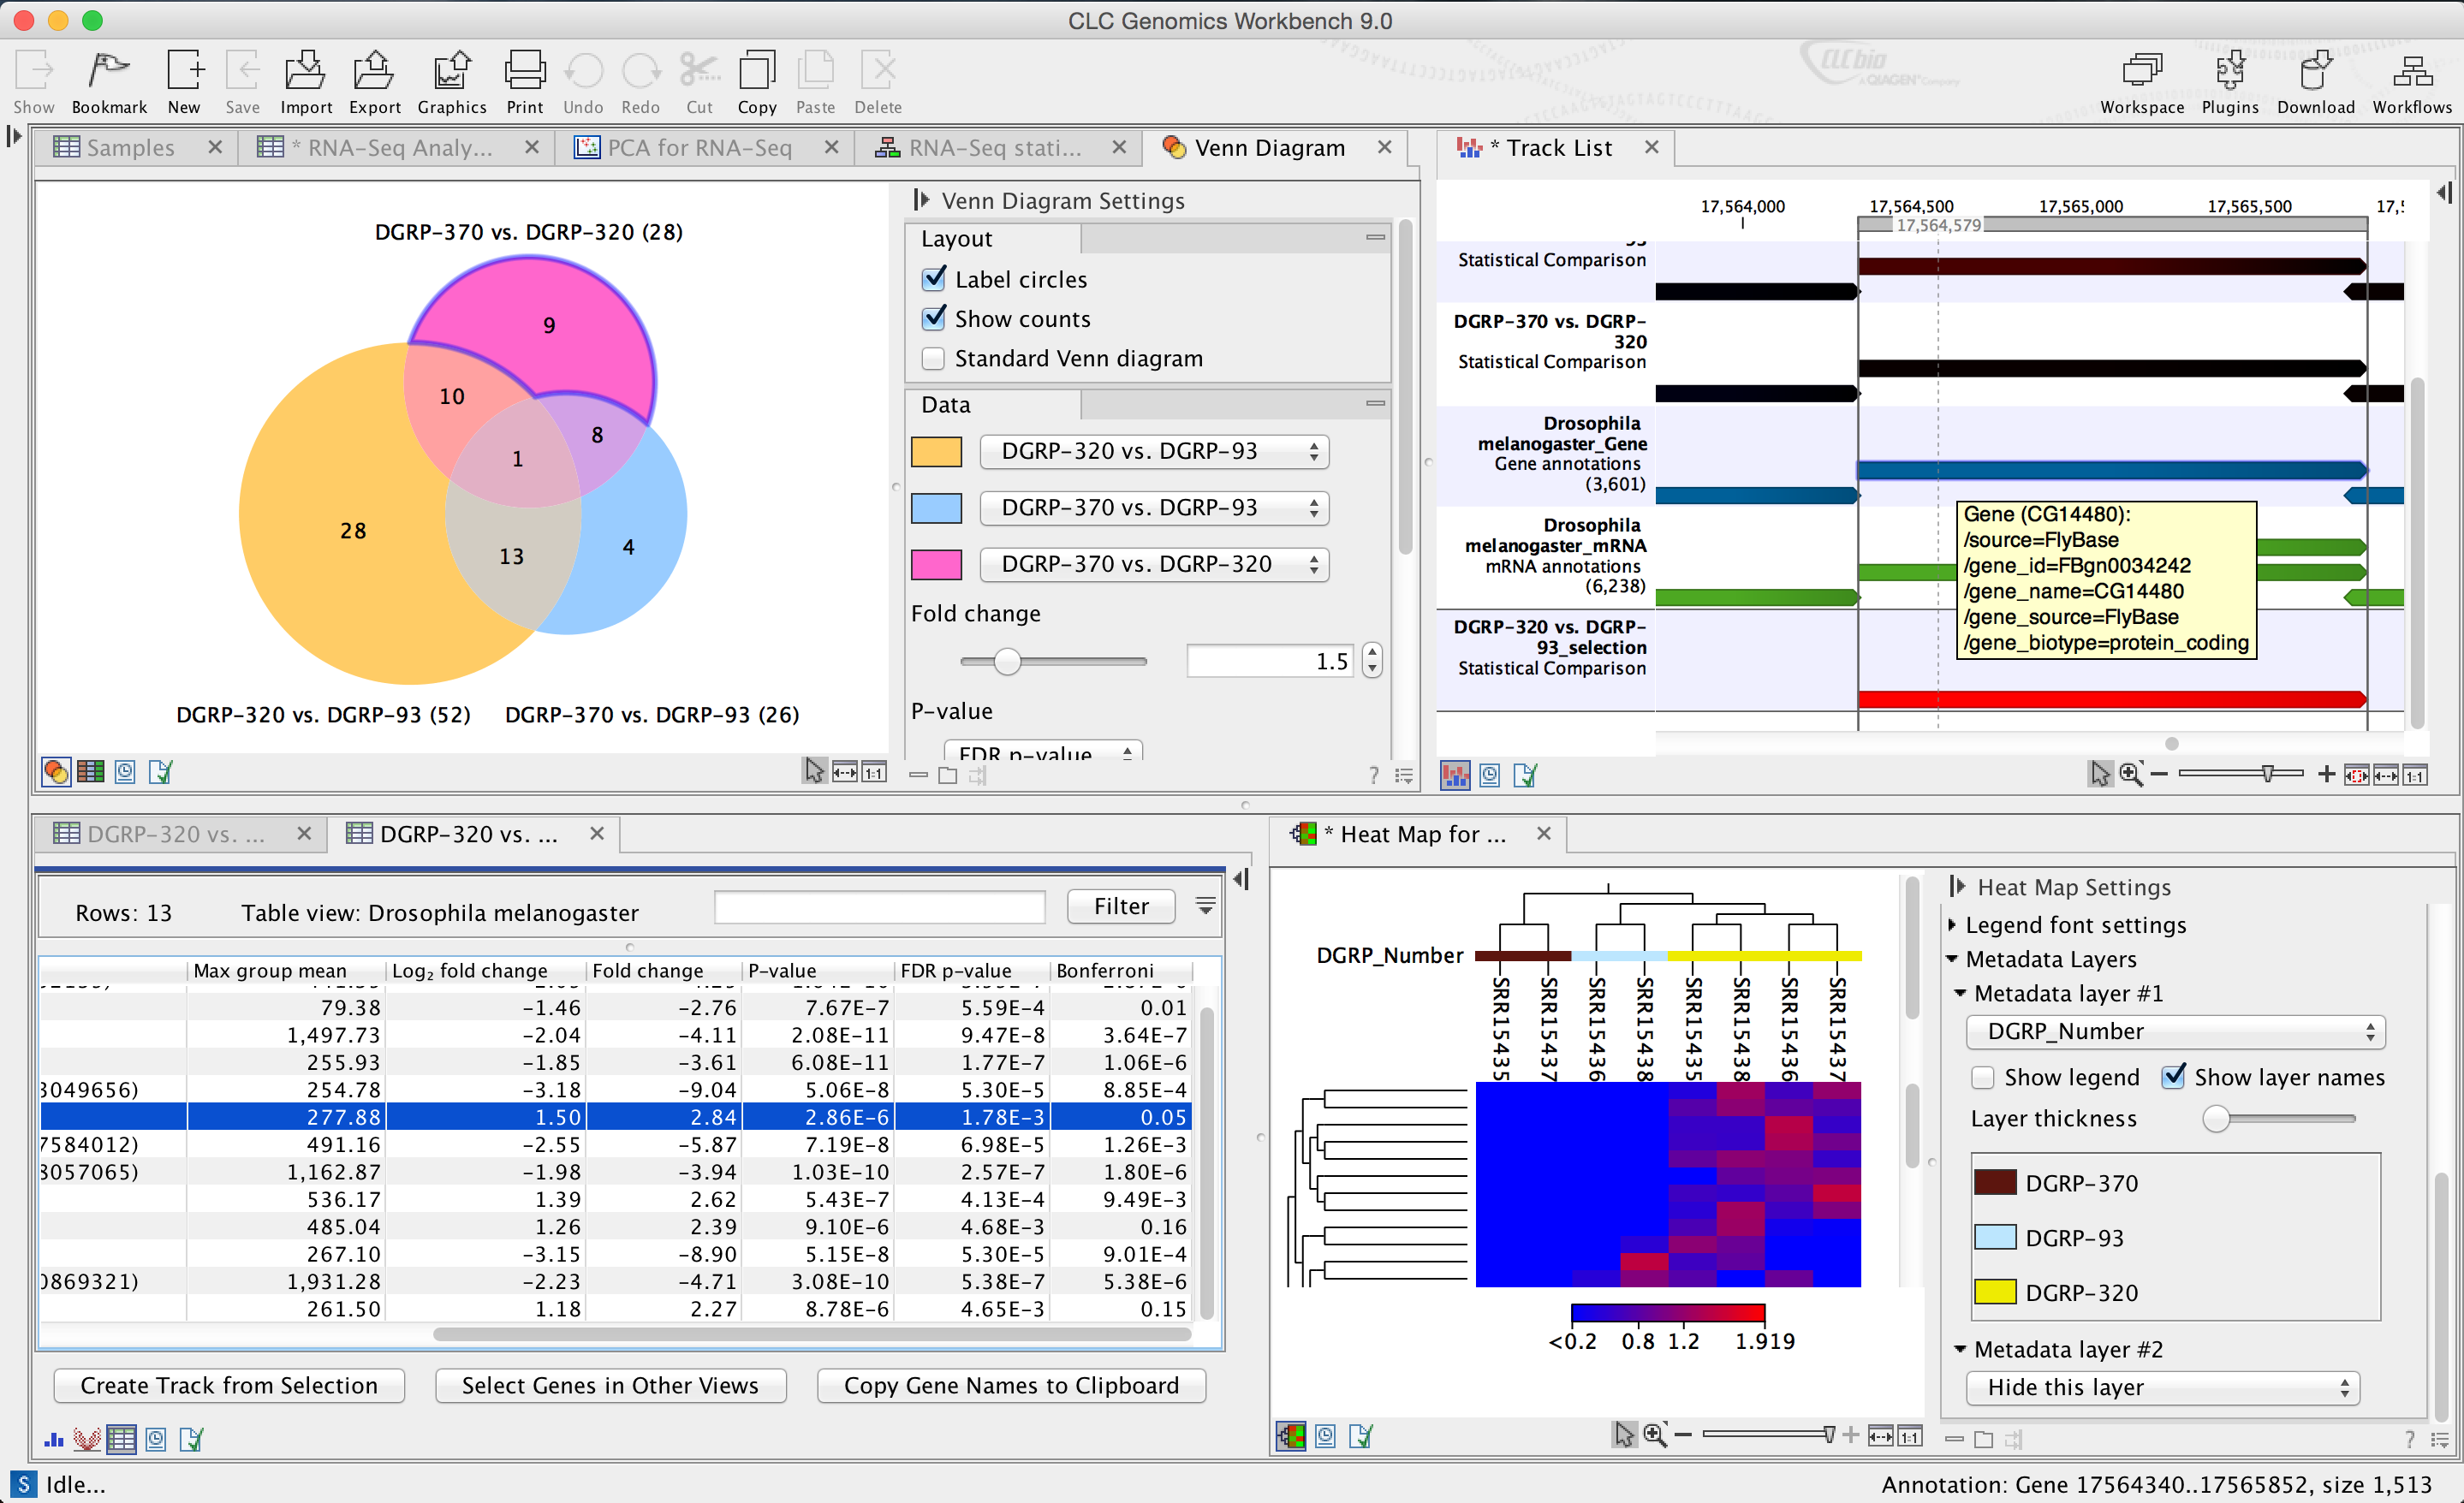The height and width of the screenshot is (1503, 2464).
Task: Click the Fold change stepper arrows
Action: tap(1372, 661)
